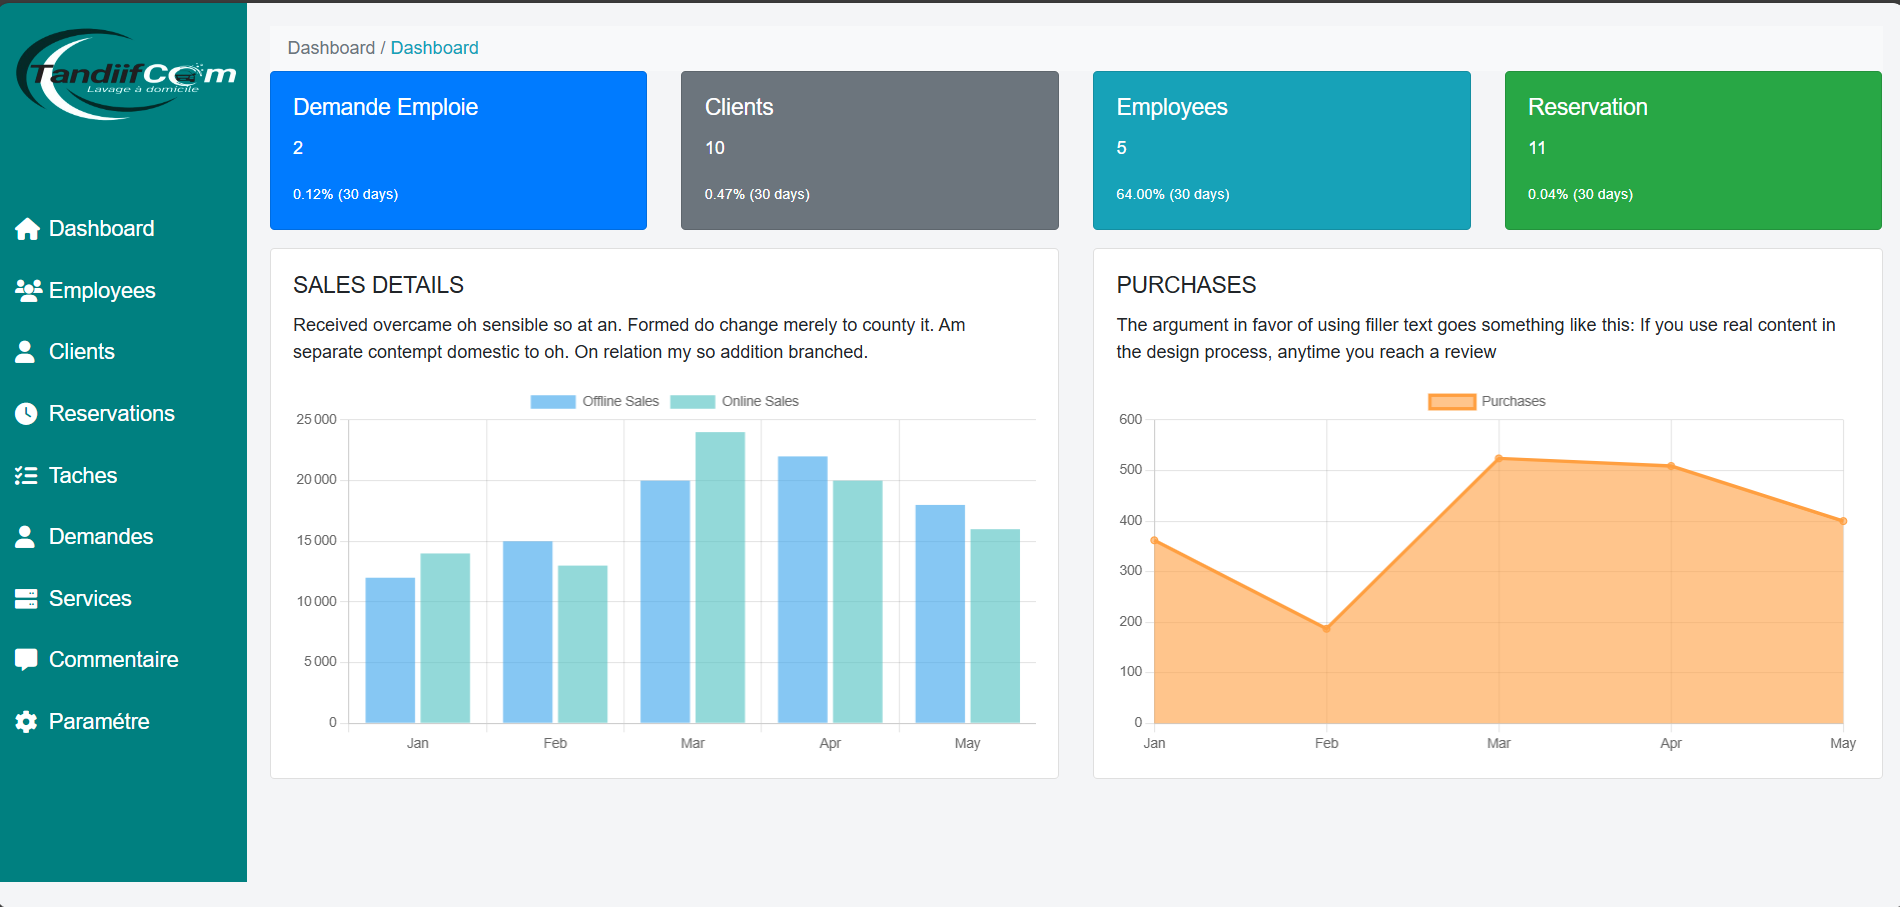1900x907 pixels.
Task: Click the SALES DETAILS heading
Action: 378,285
